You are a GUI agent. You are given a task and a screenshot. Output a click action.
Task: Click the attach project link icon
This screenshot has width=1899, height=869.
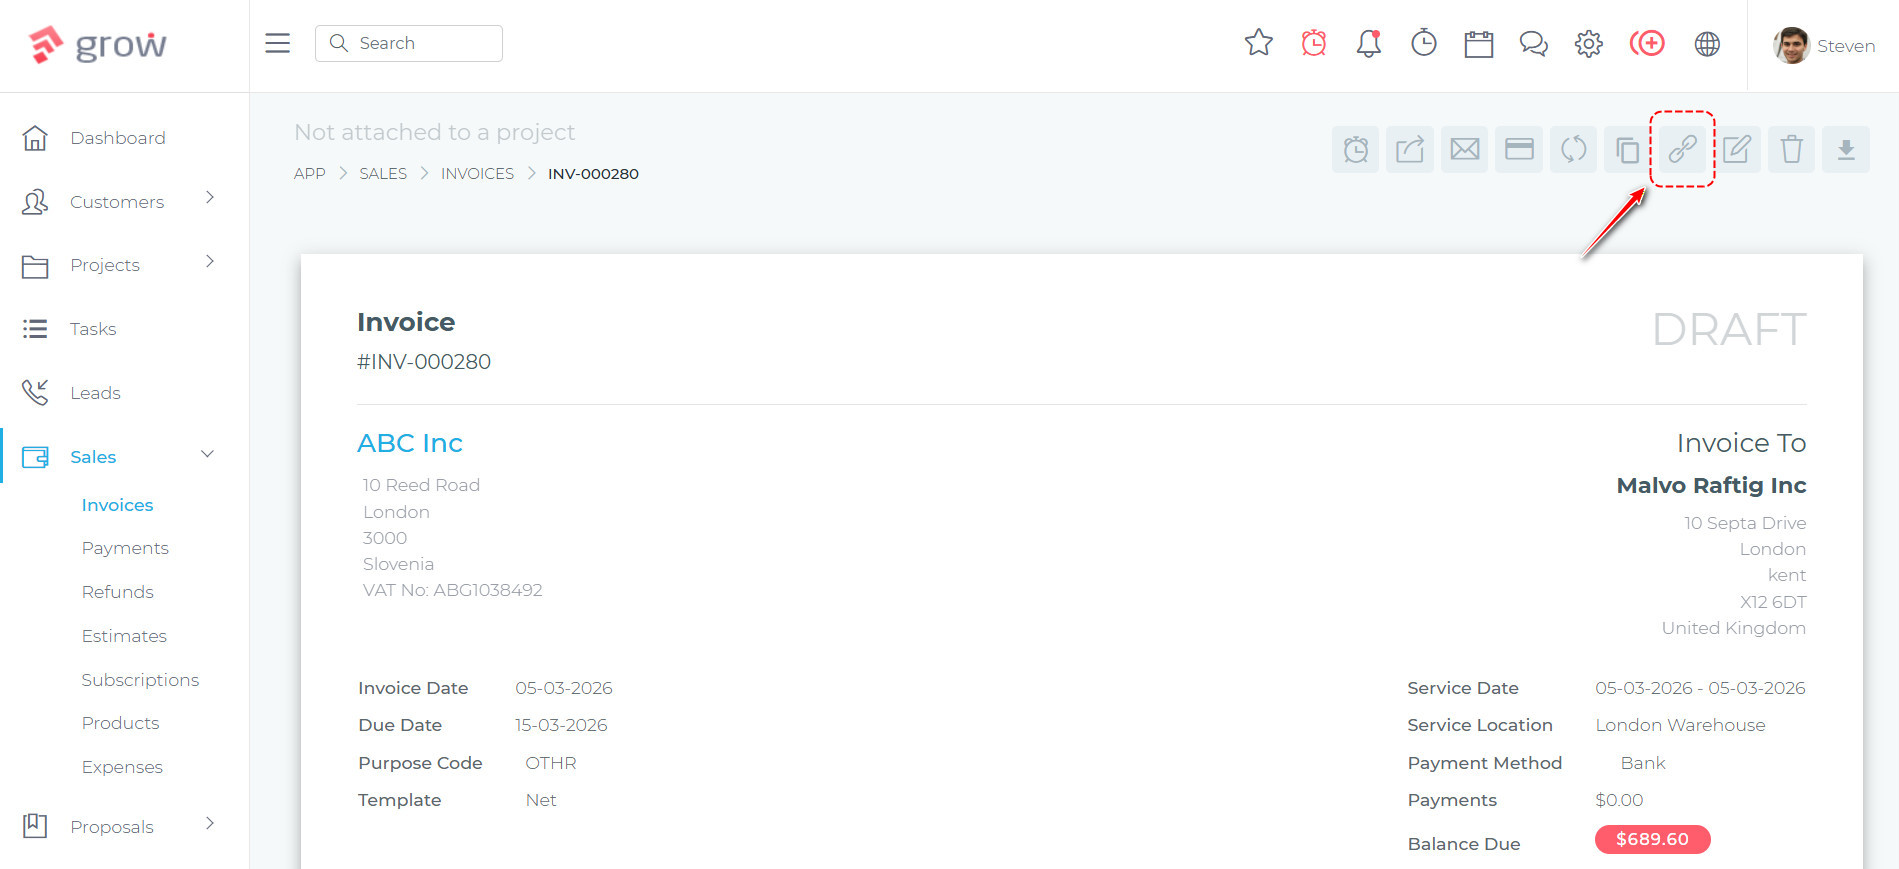(x=1682, y=150)
